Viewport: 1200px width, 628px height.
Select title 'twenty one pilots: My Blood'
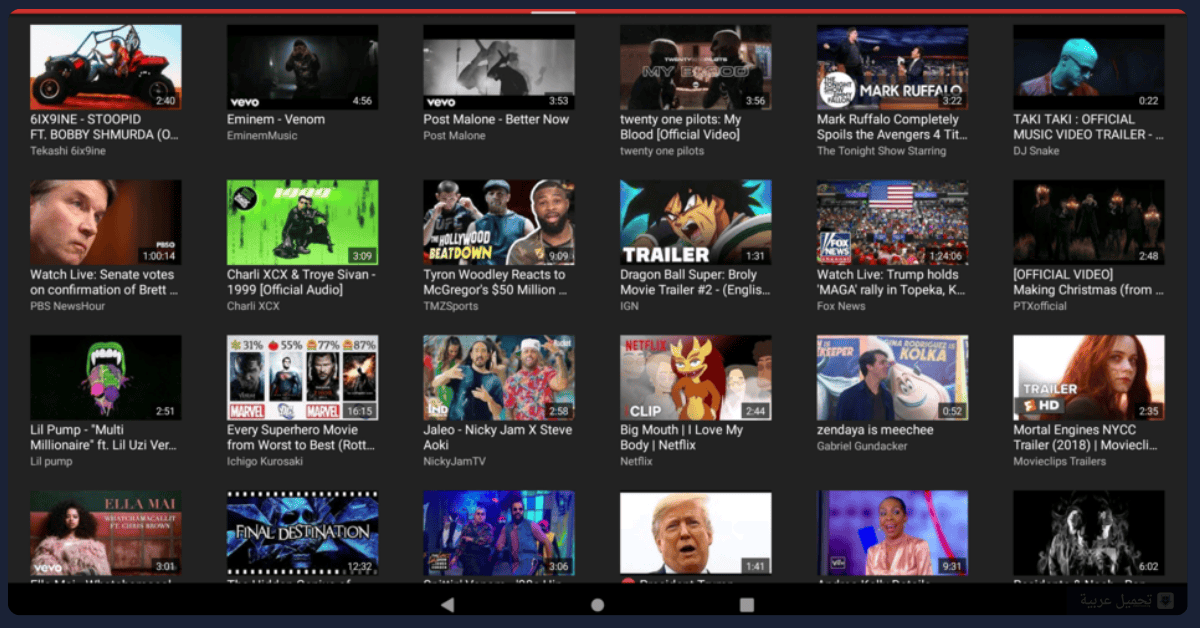point(681,127)
